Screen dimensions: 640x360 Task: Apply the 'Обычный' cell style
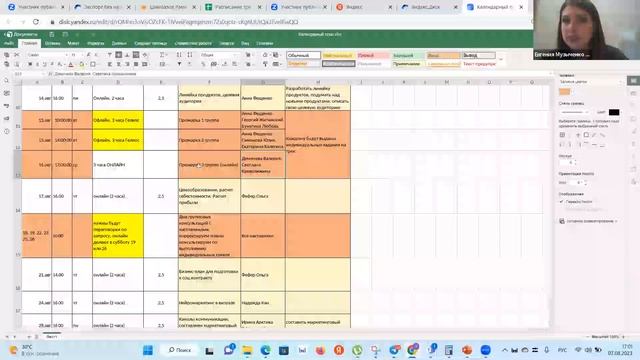tap(303, 55)
